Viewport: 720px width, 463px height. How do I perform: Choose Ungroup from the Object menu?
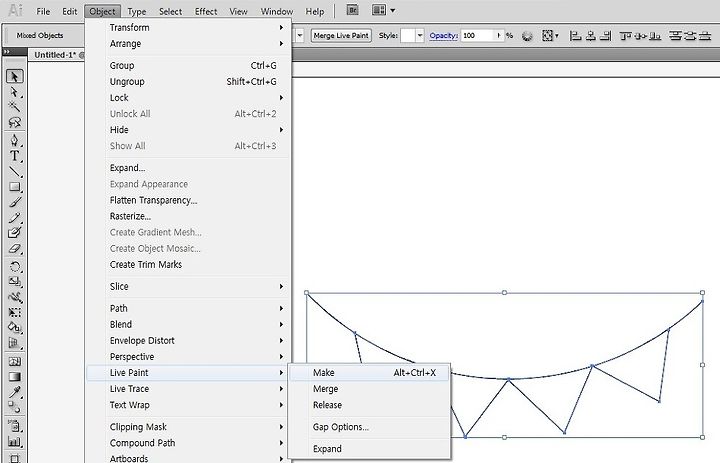pos(189,82)
